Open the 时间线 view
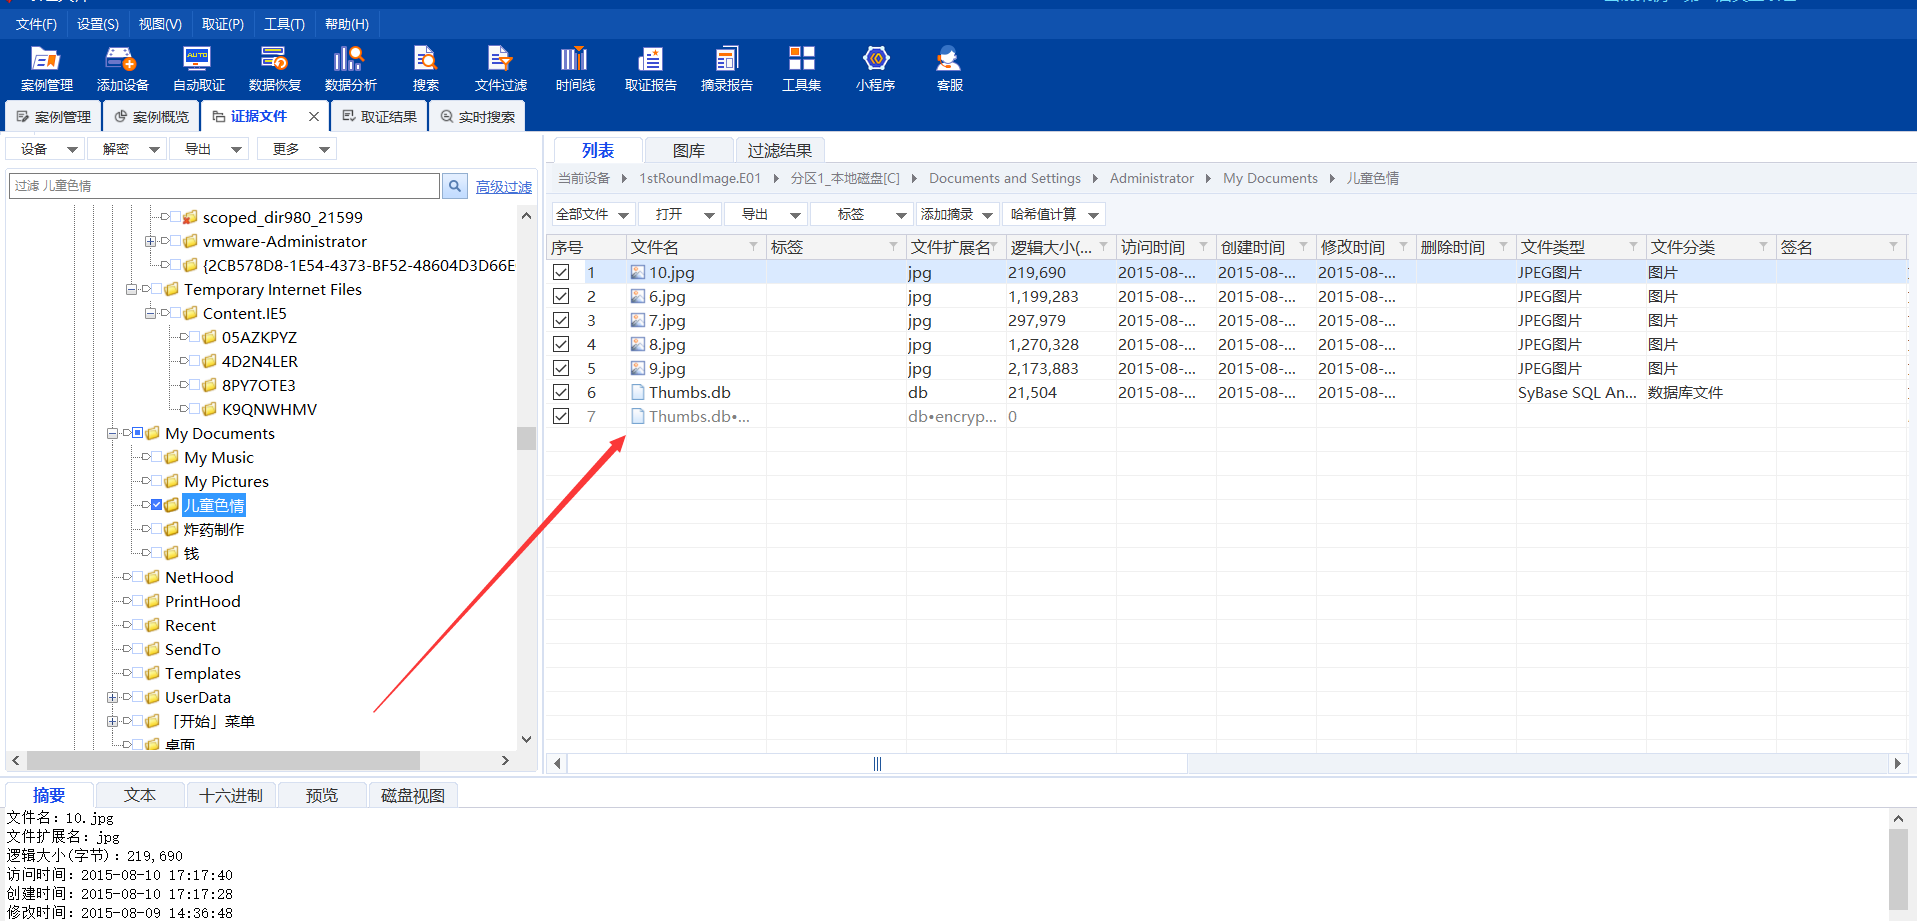Screen dimensions: 1917x921 coord(575,69)
